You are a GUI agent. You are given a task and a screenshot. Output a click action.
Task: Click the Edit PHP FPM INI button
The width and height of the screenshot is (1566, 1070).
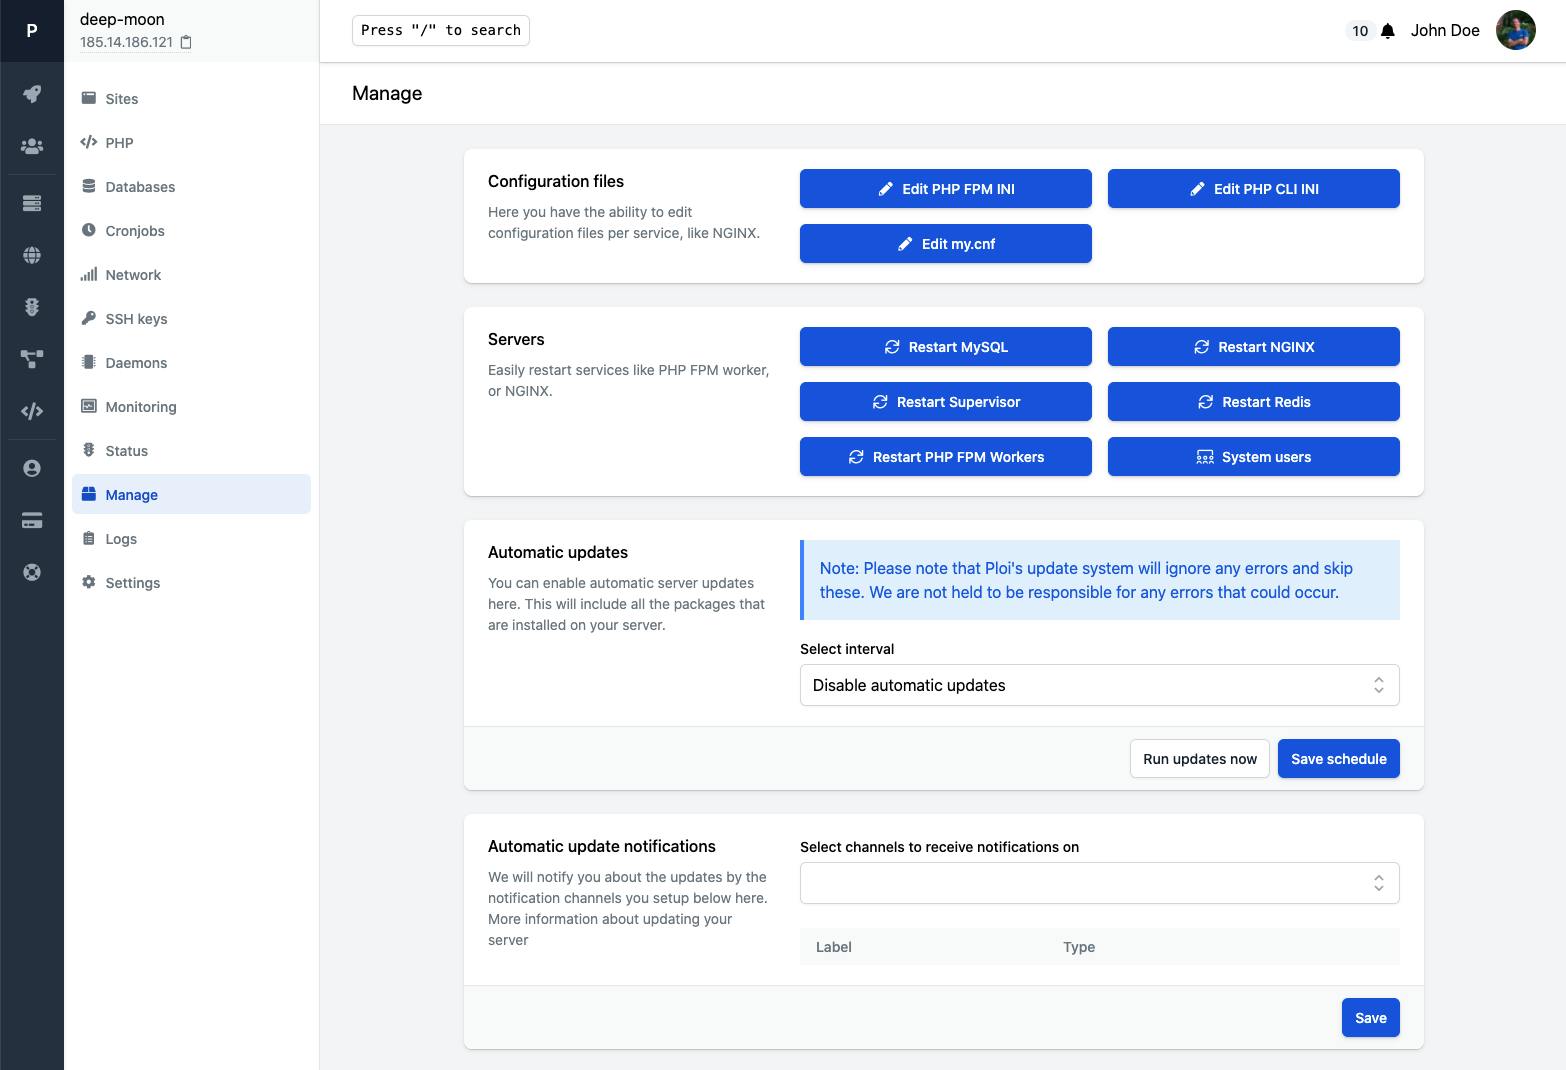pyautogui.click(x=946, y=189)
